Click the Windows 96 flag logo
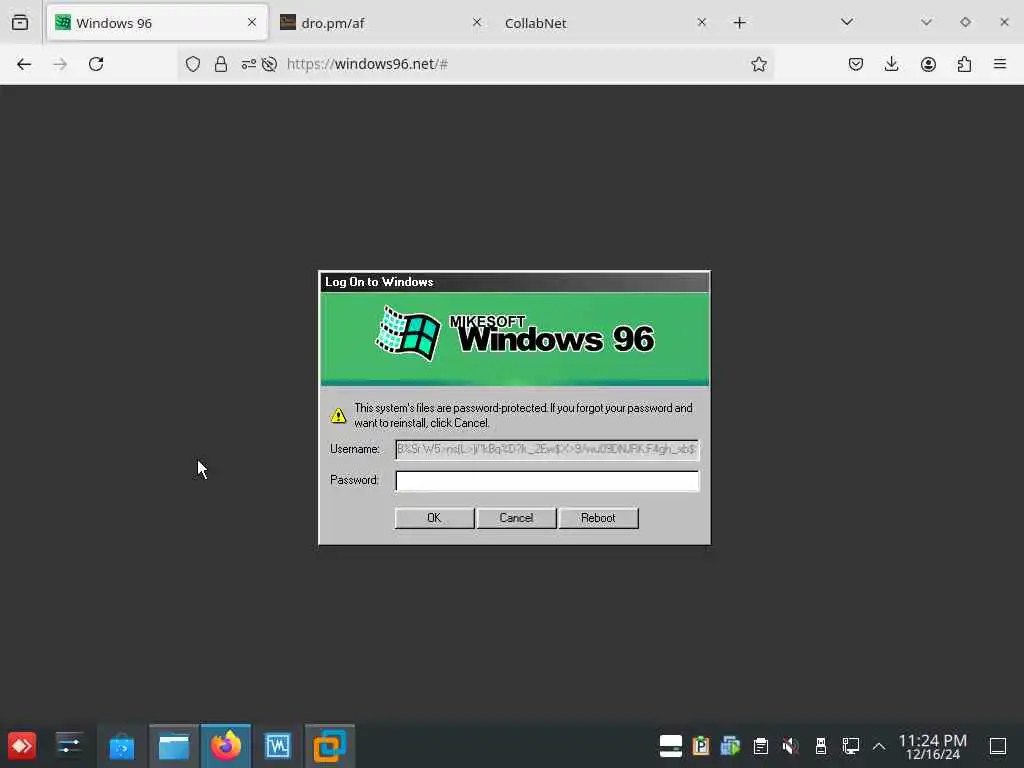Image resolution: width=1024 pixels, height=768 pixels. 409,333
